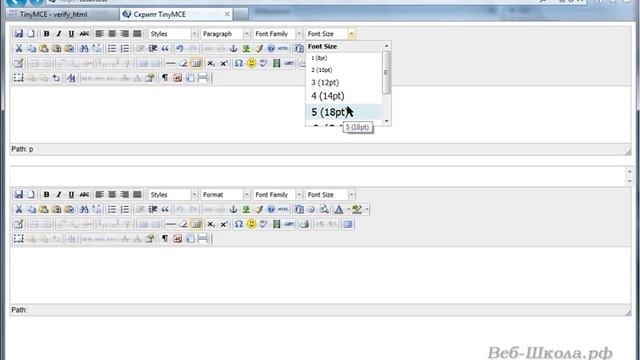Open the Help question-mark icon in upper editor
Image resolution: width=640 pixels, height=360 pixels.
click(271, 49)
